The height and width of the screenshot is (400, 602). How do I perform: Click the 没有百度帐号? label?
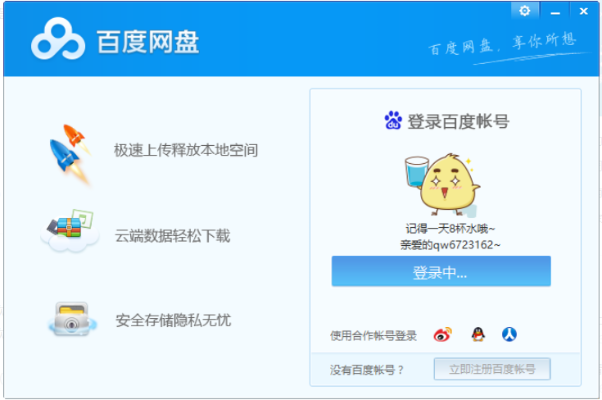coord(367,370)
